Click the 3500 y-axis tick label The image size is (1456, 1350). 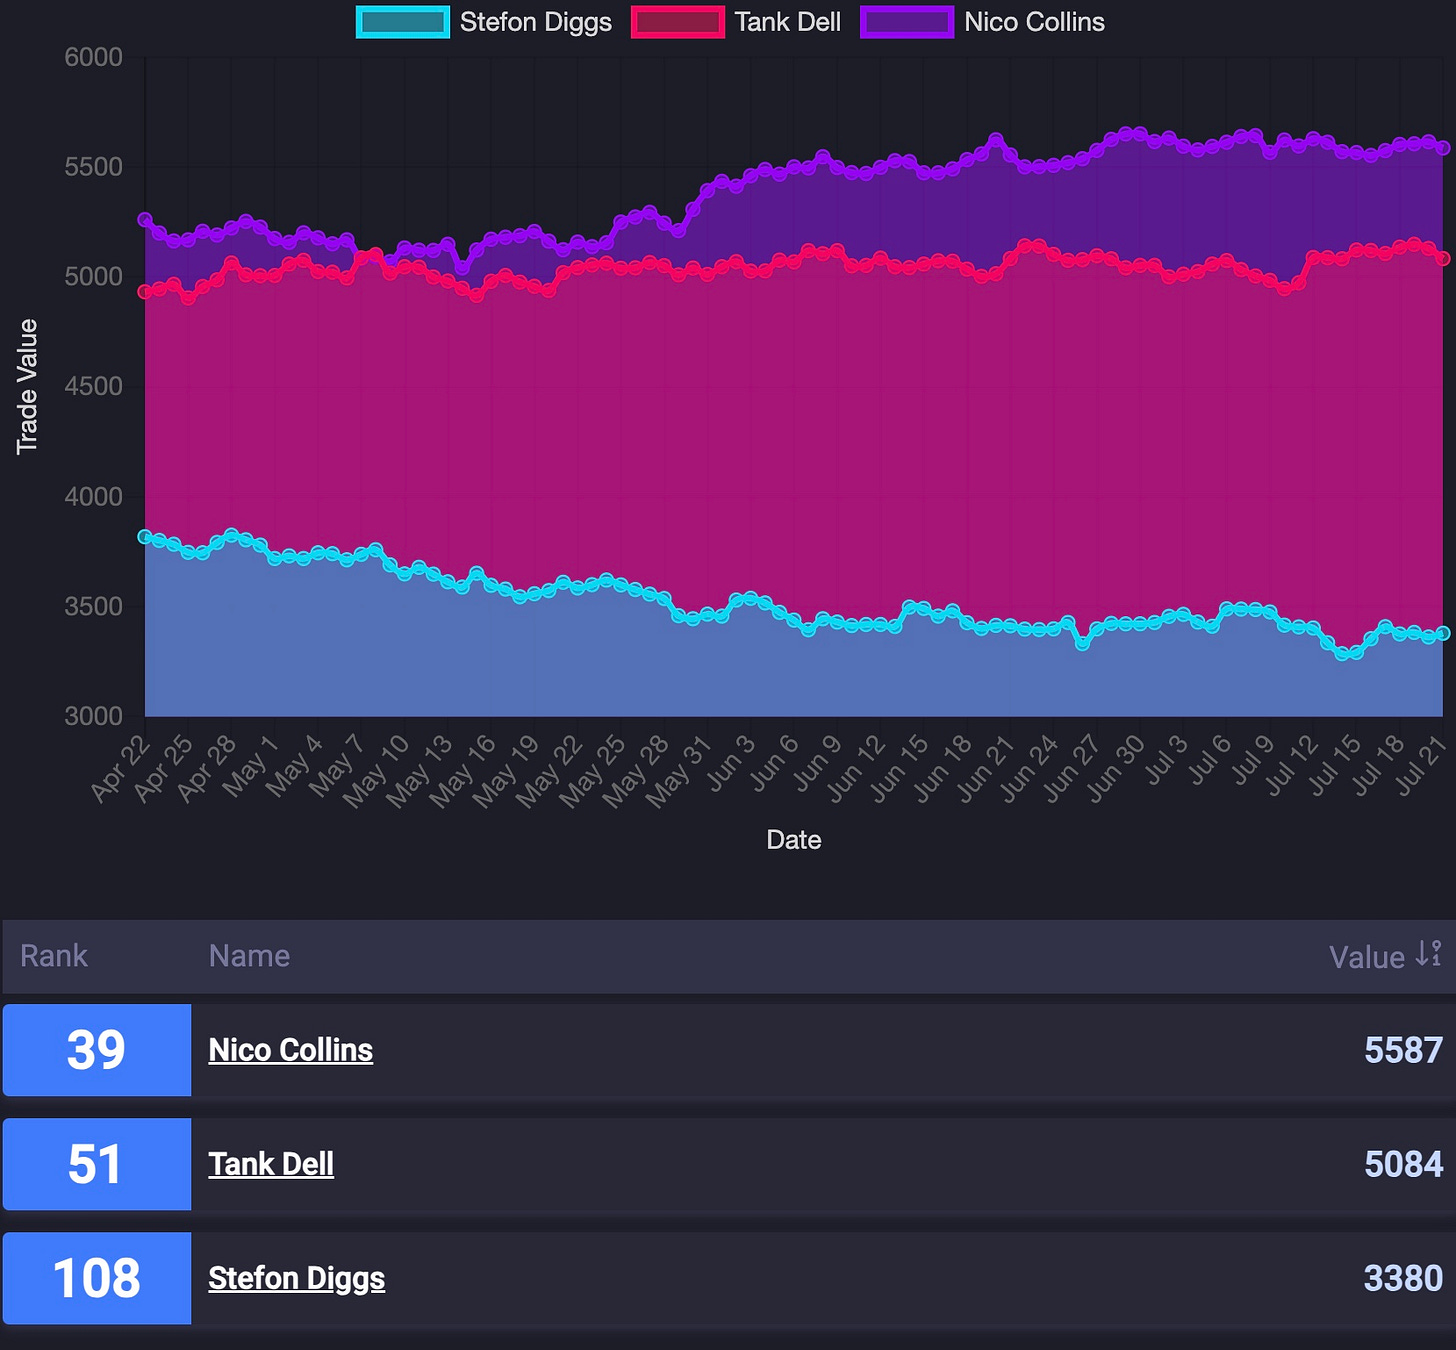point(93,606)
